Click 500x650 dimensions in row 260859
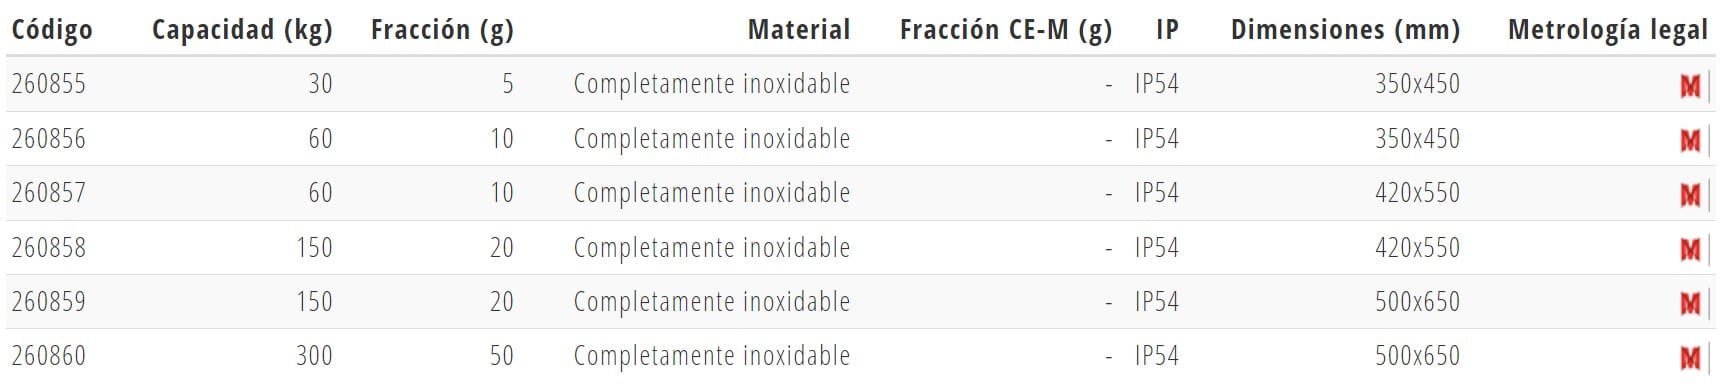The image size is (1723, 386). [x=1417, y=301]
